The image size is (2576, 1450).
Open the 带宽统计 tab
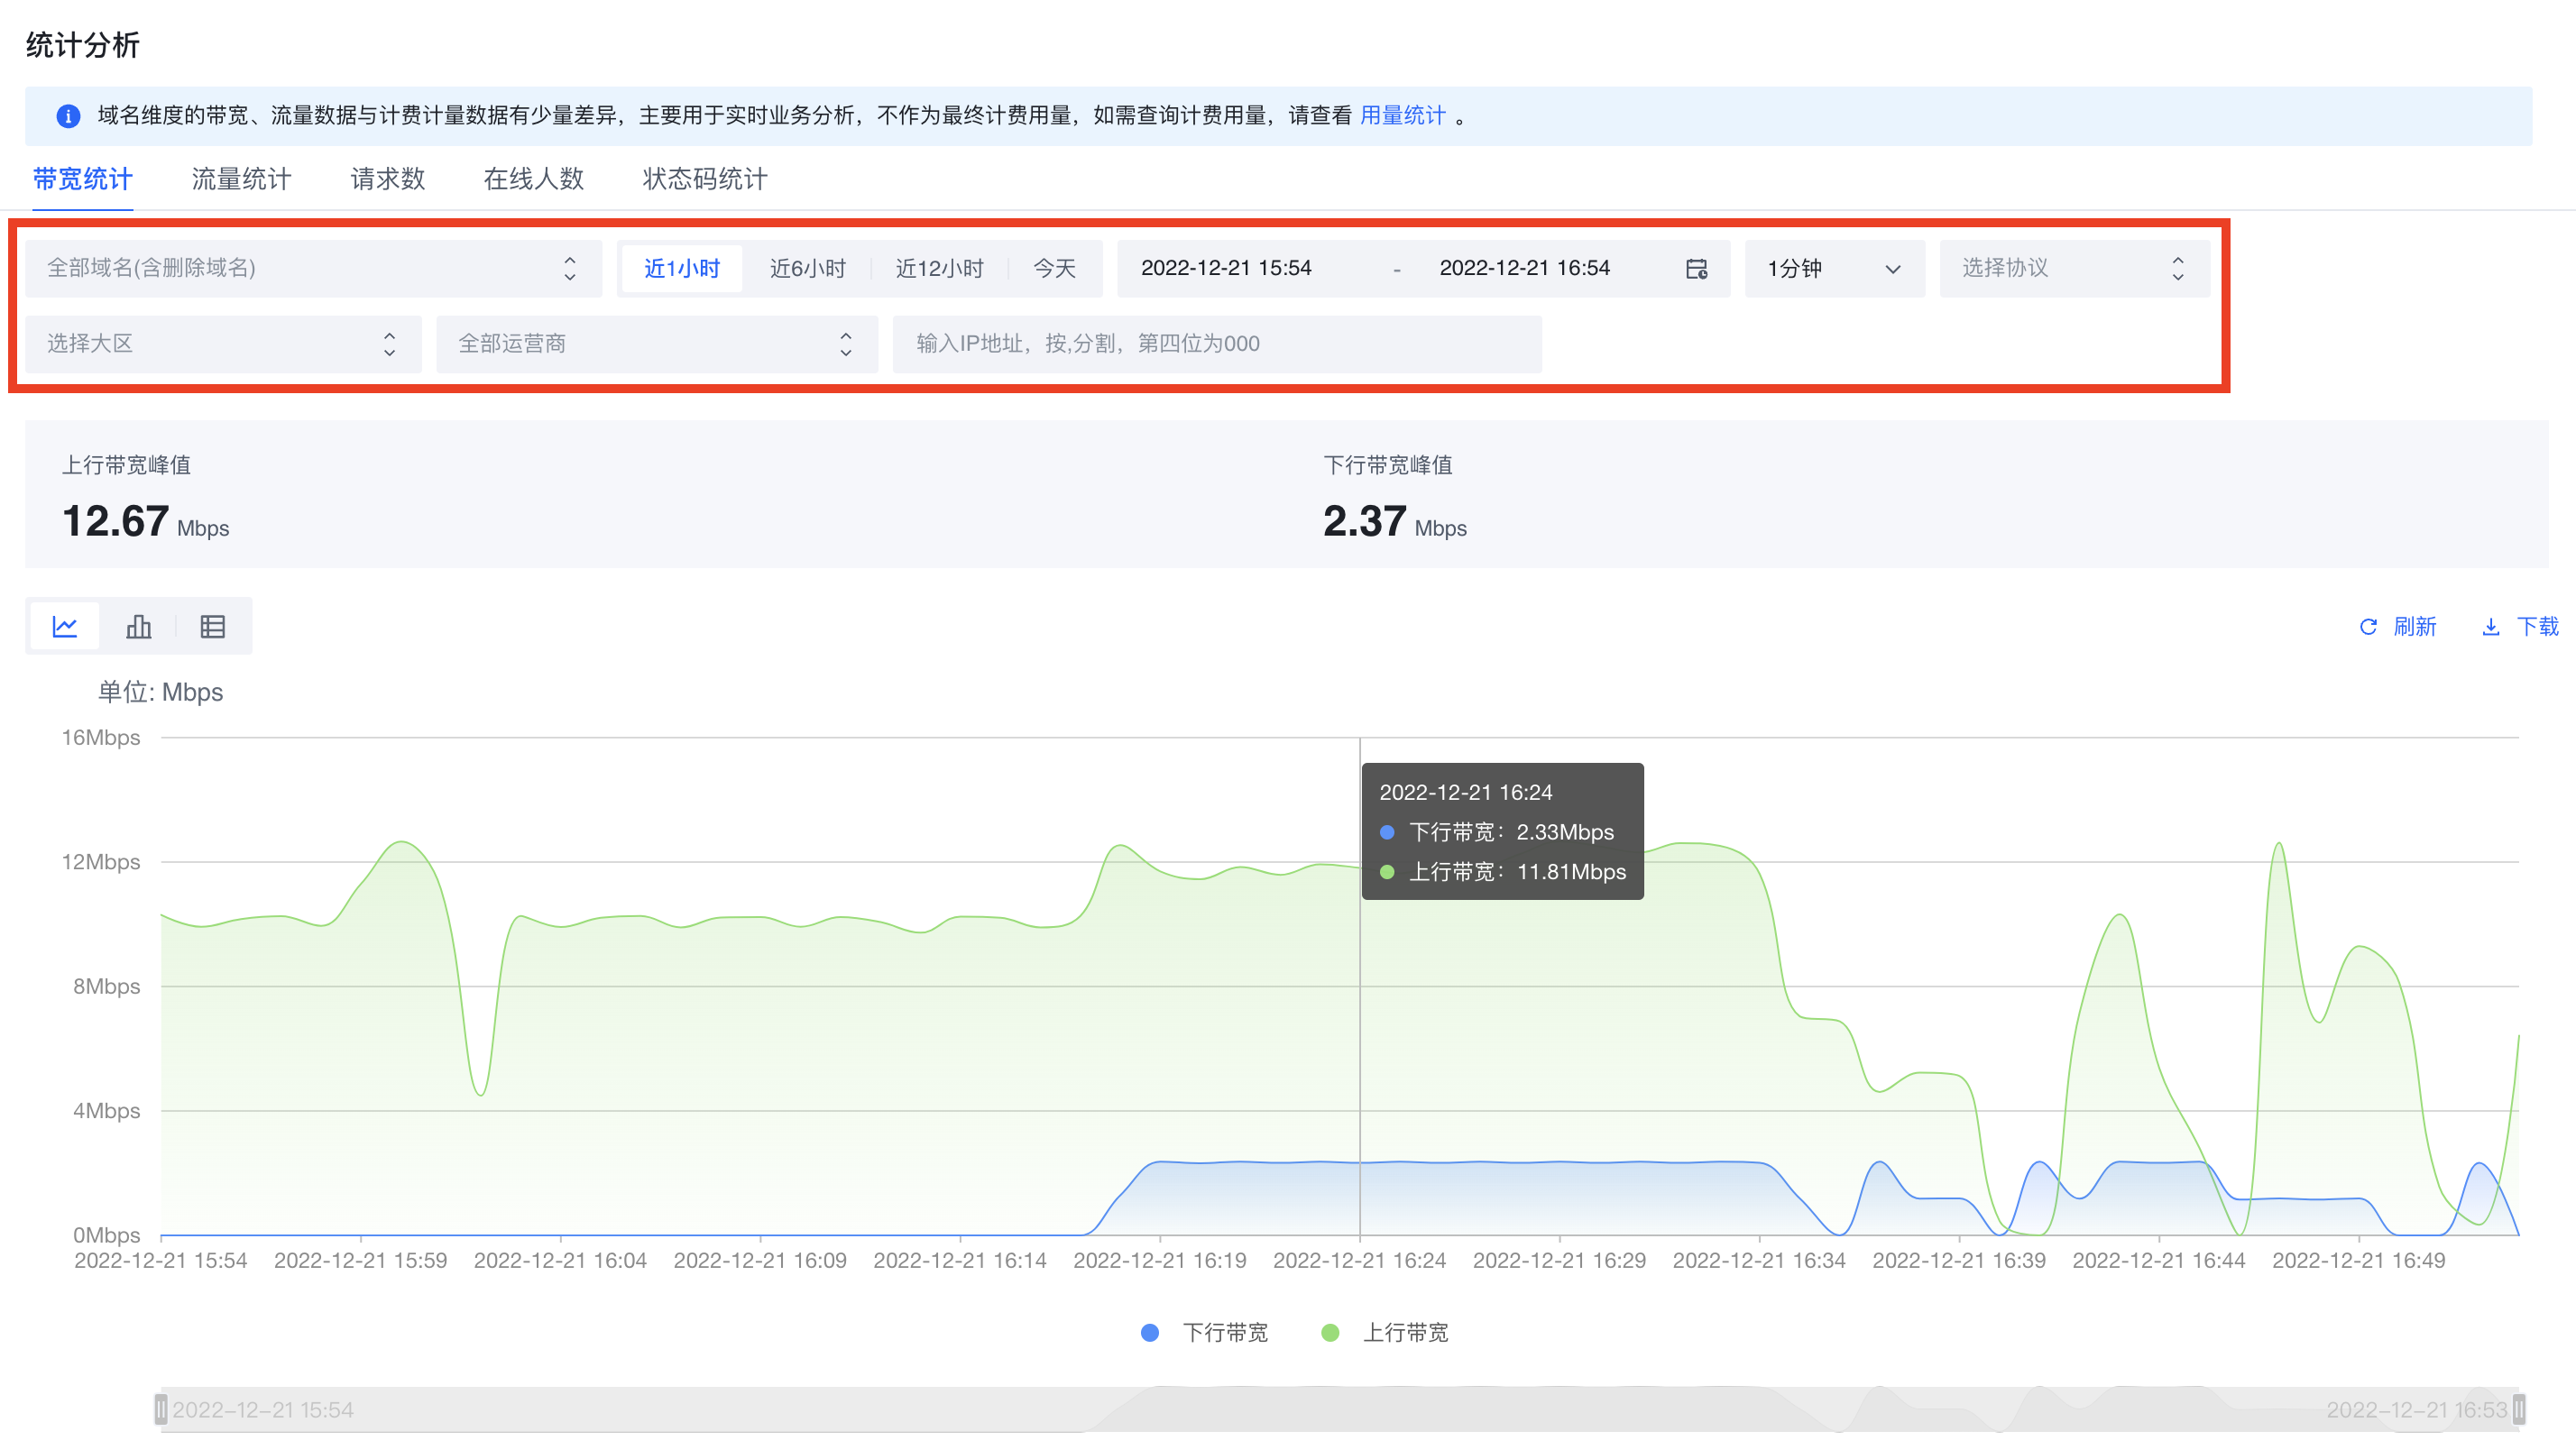[83, 180]
